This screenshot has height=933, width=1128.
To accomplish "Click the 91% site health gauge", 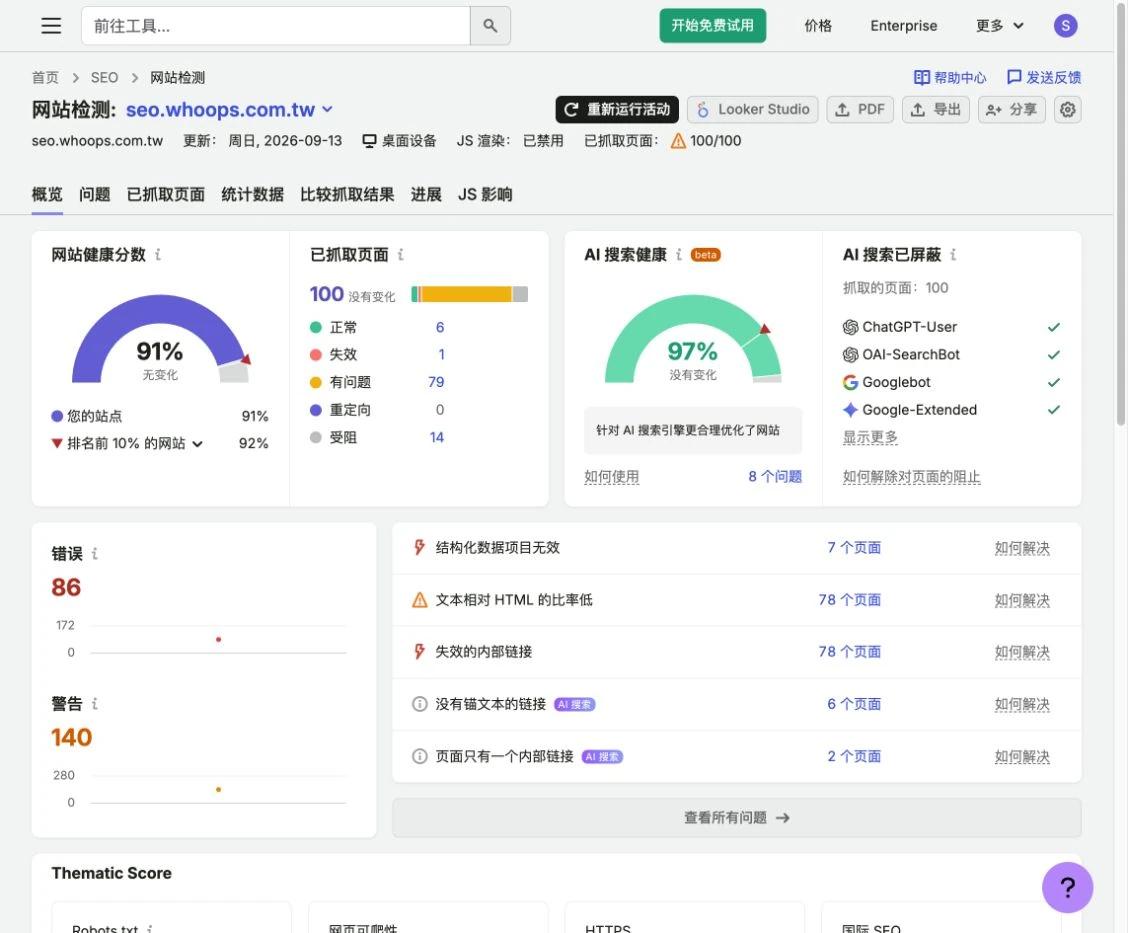I will point(160,339).
